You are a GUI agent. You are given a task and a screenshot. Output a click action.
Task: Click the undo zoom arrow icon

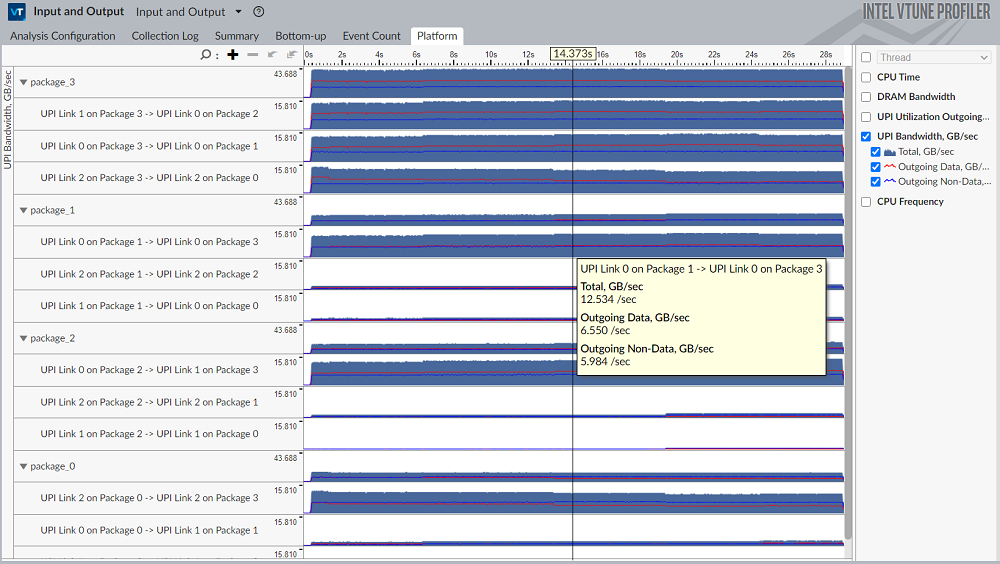click(x=272, y=54)
